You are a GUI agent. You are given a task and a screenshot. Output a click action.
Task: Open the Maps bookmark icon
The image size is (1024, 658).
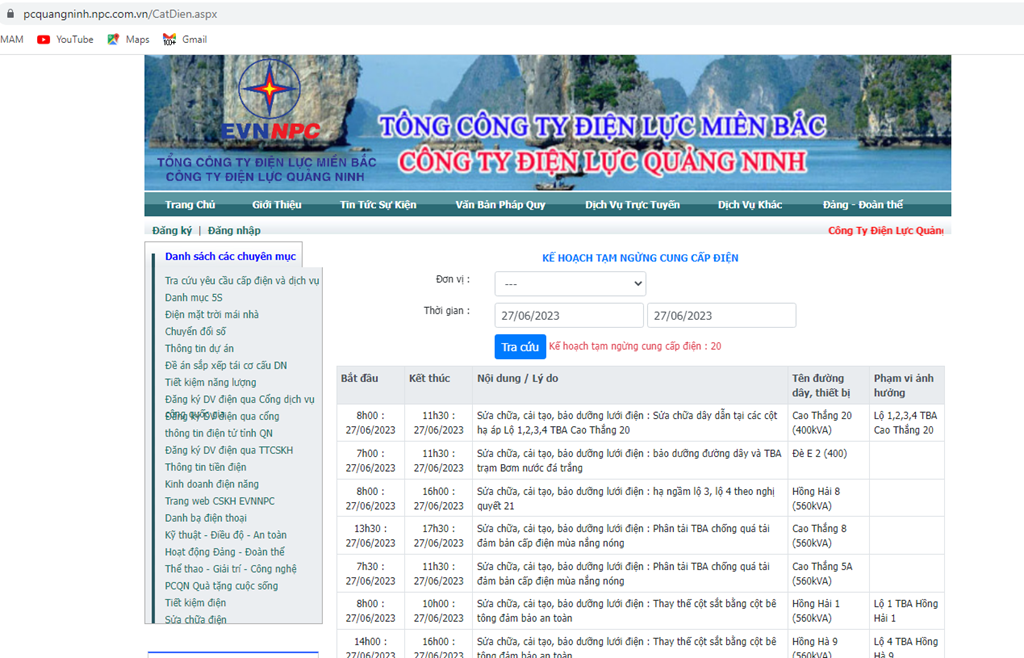coord(113,39)
